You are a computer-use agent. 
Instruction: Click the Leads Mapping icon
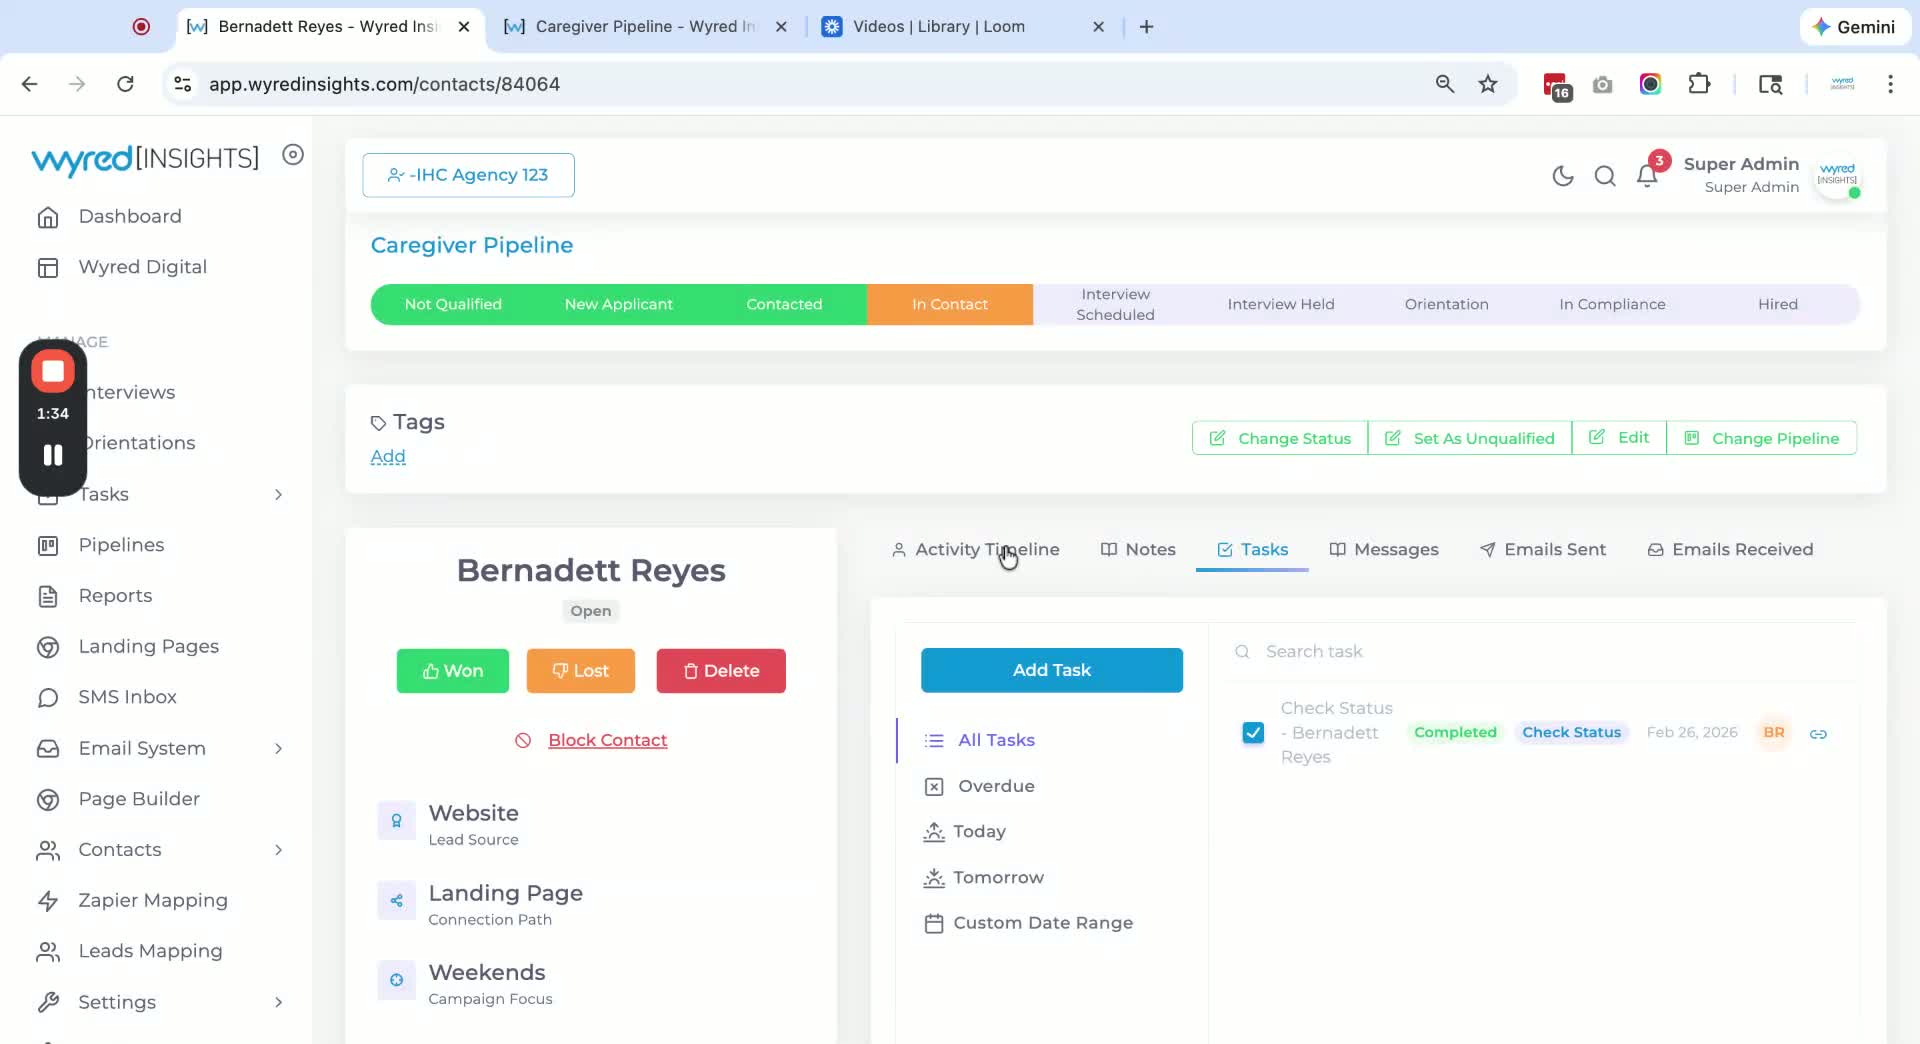tap(48, 952)
